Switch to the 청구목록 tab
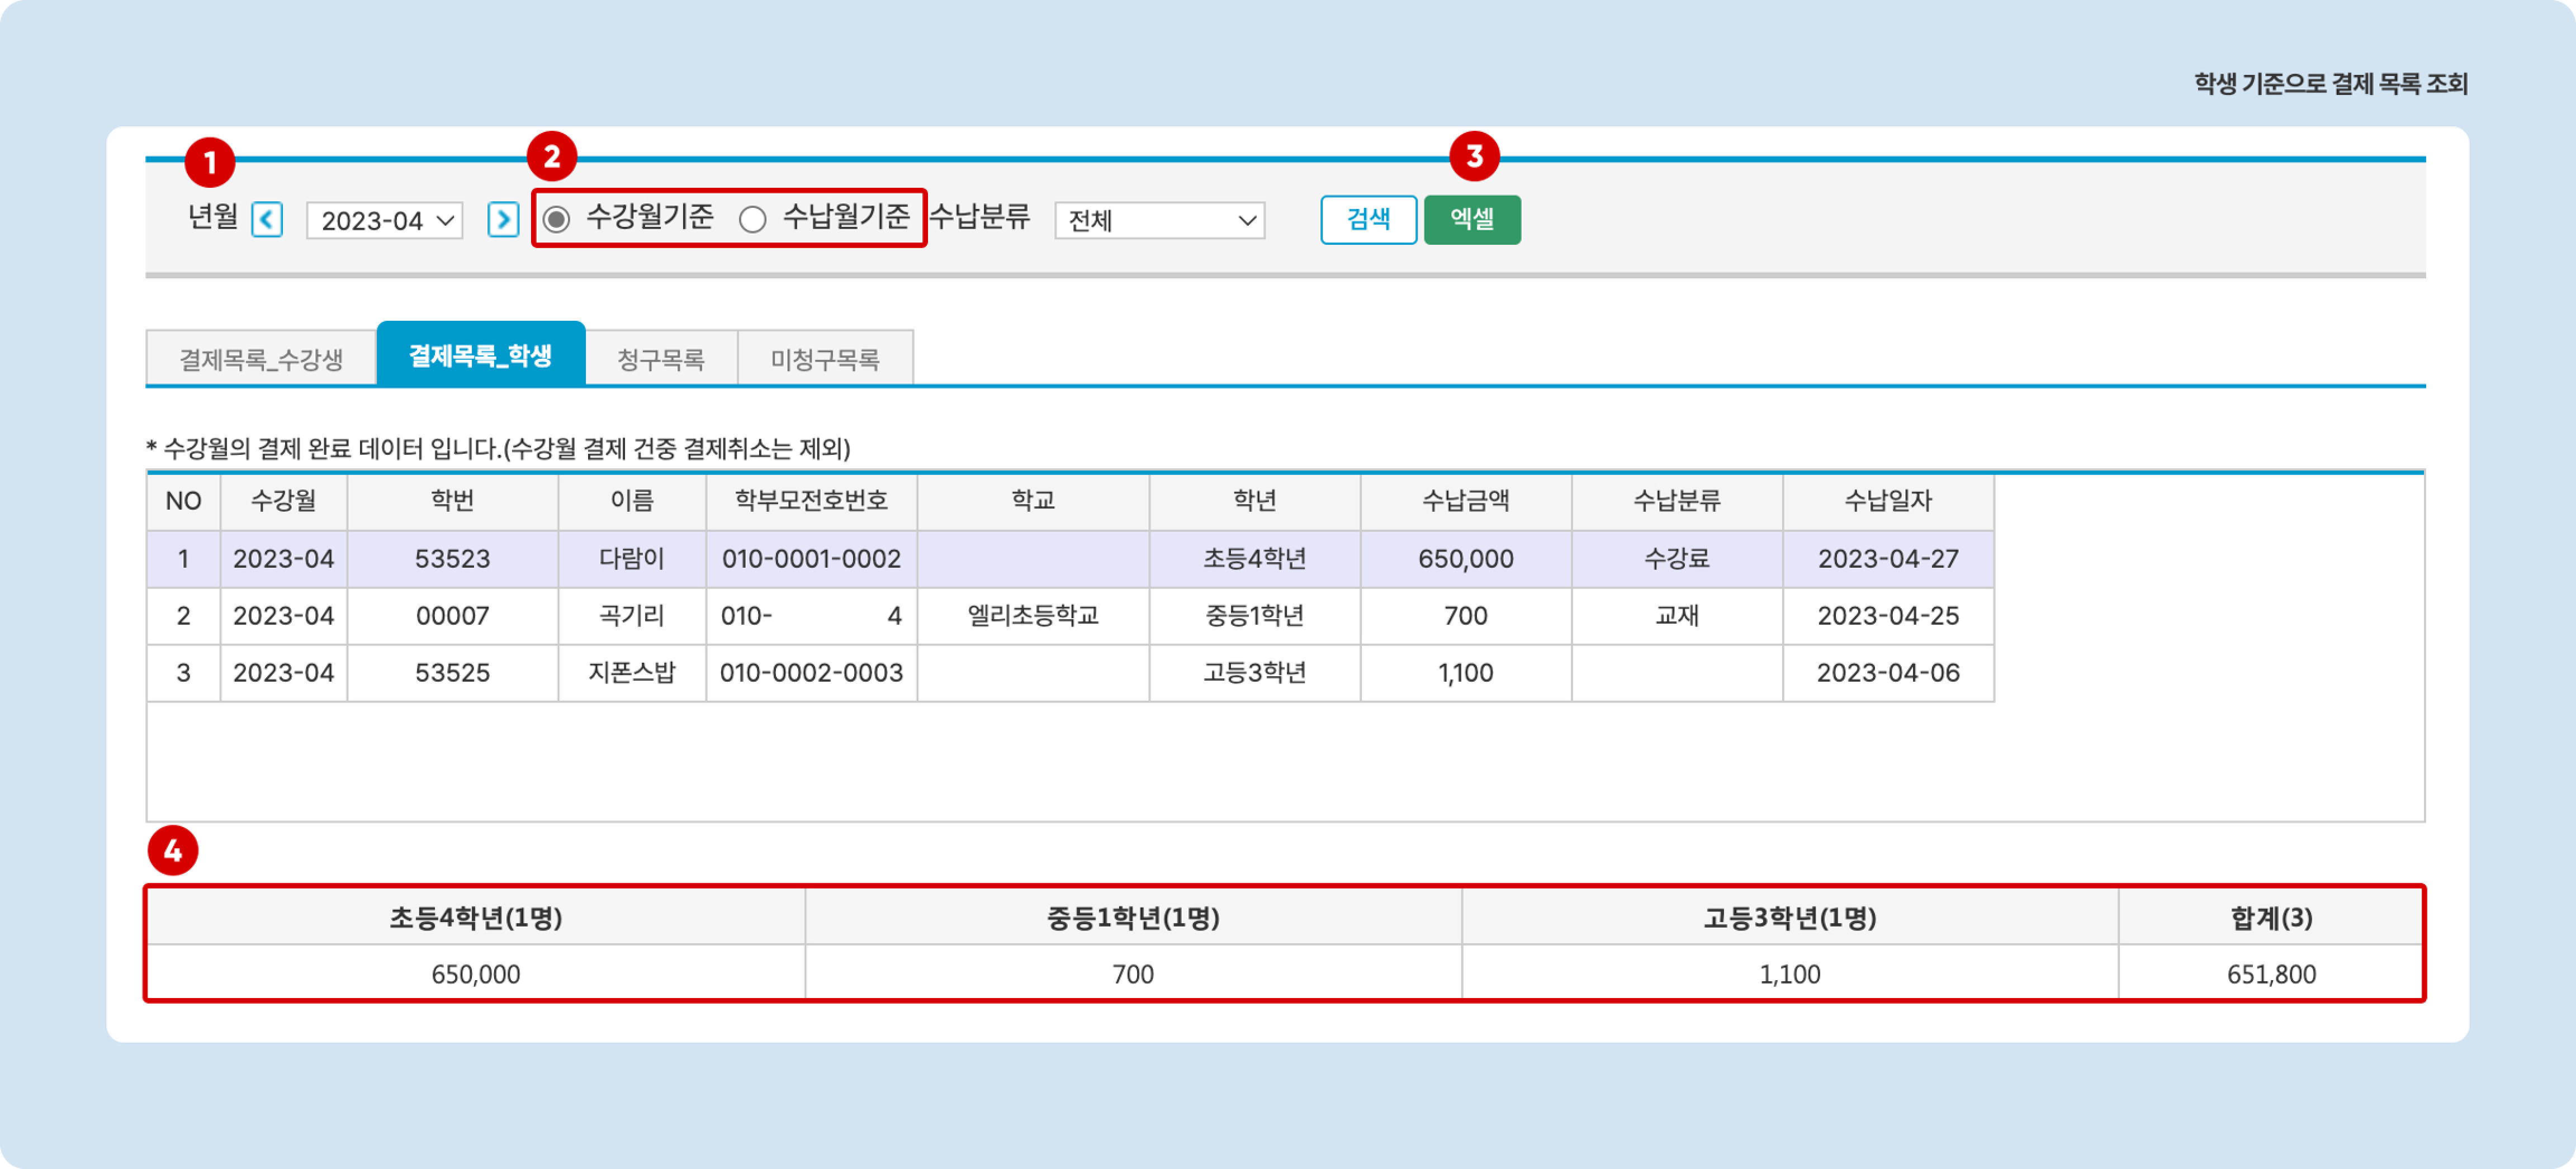Image resolution: width=2576 pixels, height=1169 pixels. tap(661, 359)
